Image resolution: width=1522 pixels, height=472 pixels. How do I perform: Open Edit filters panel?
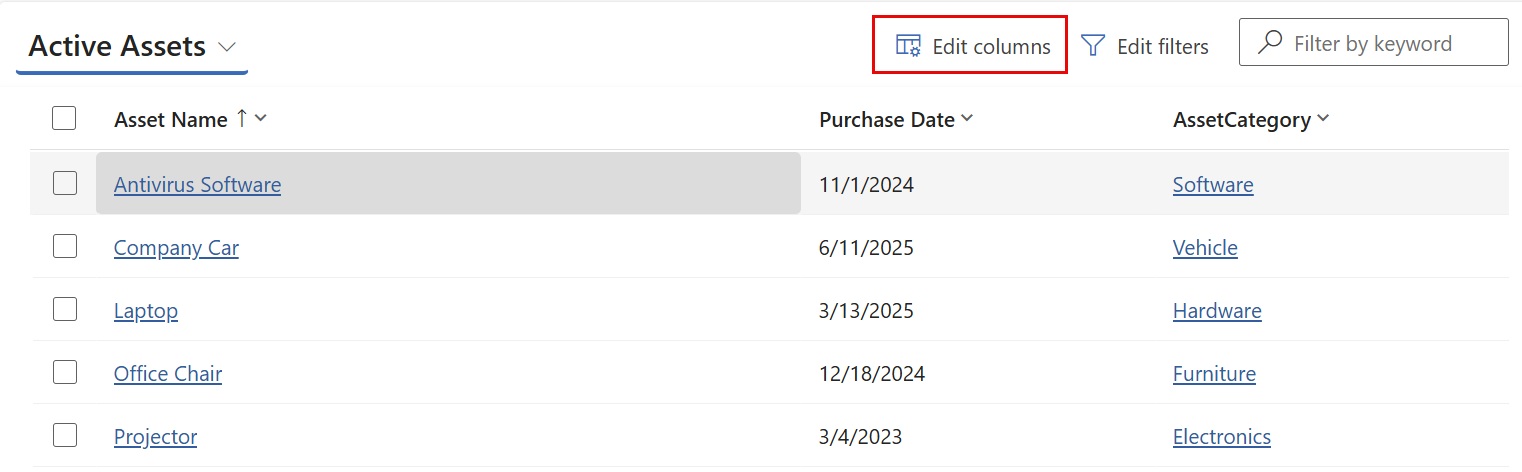tap(1145, 46)
